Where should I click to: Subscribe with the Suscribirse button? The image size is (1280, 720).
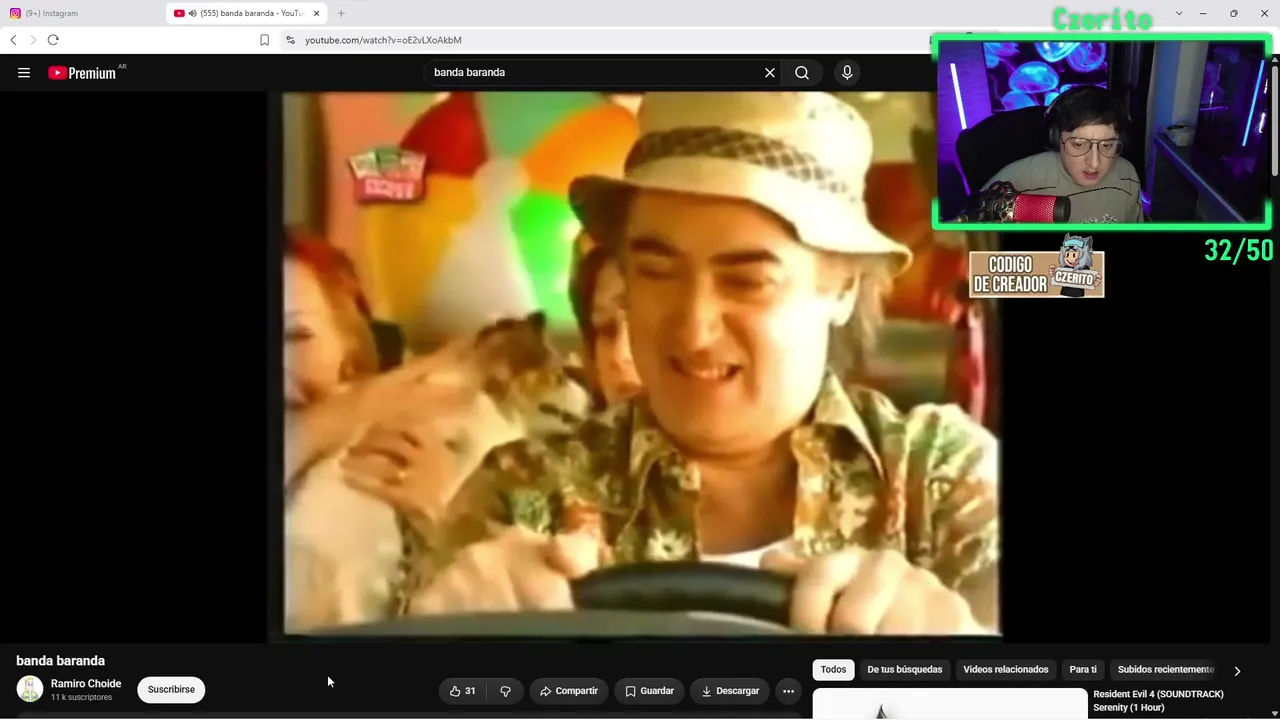171,690
